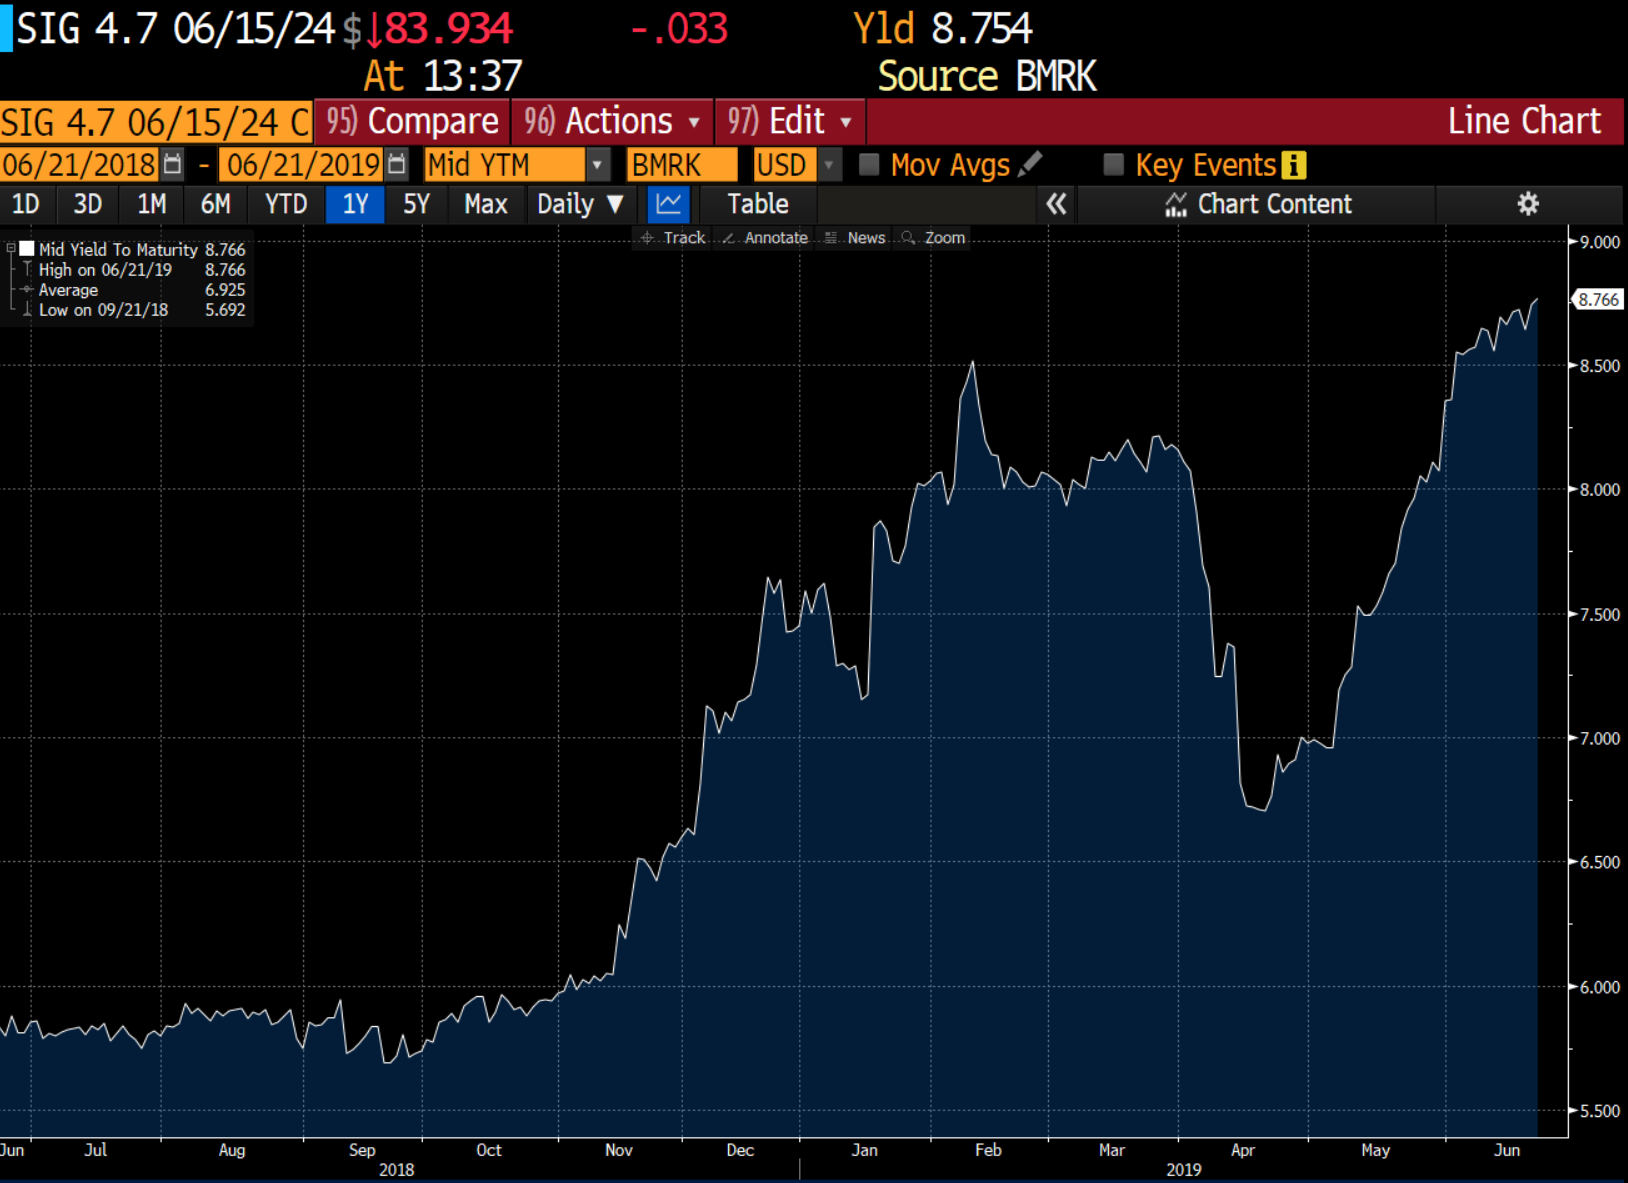Click the 5.500 y-axis label
Screen dimensions: 1628x1183
[1600, 1111]
